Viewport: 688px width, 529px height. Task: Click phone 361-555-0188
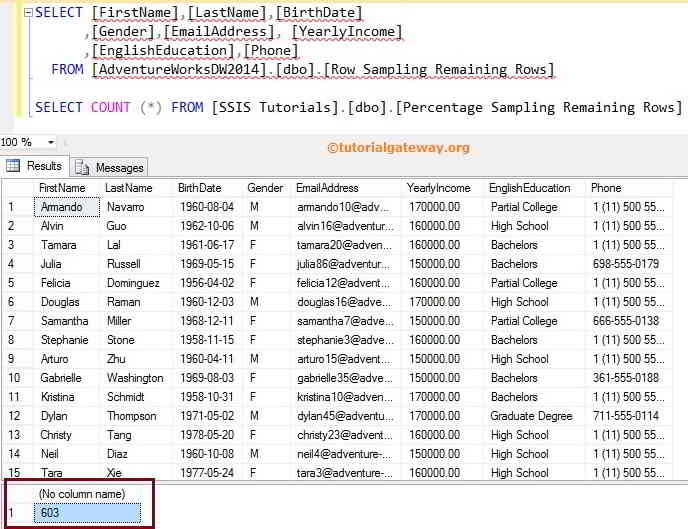click(x=629, y=378)
